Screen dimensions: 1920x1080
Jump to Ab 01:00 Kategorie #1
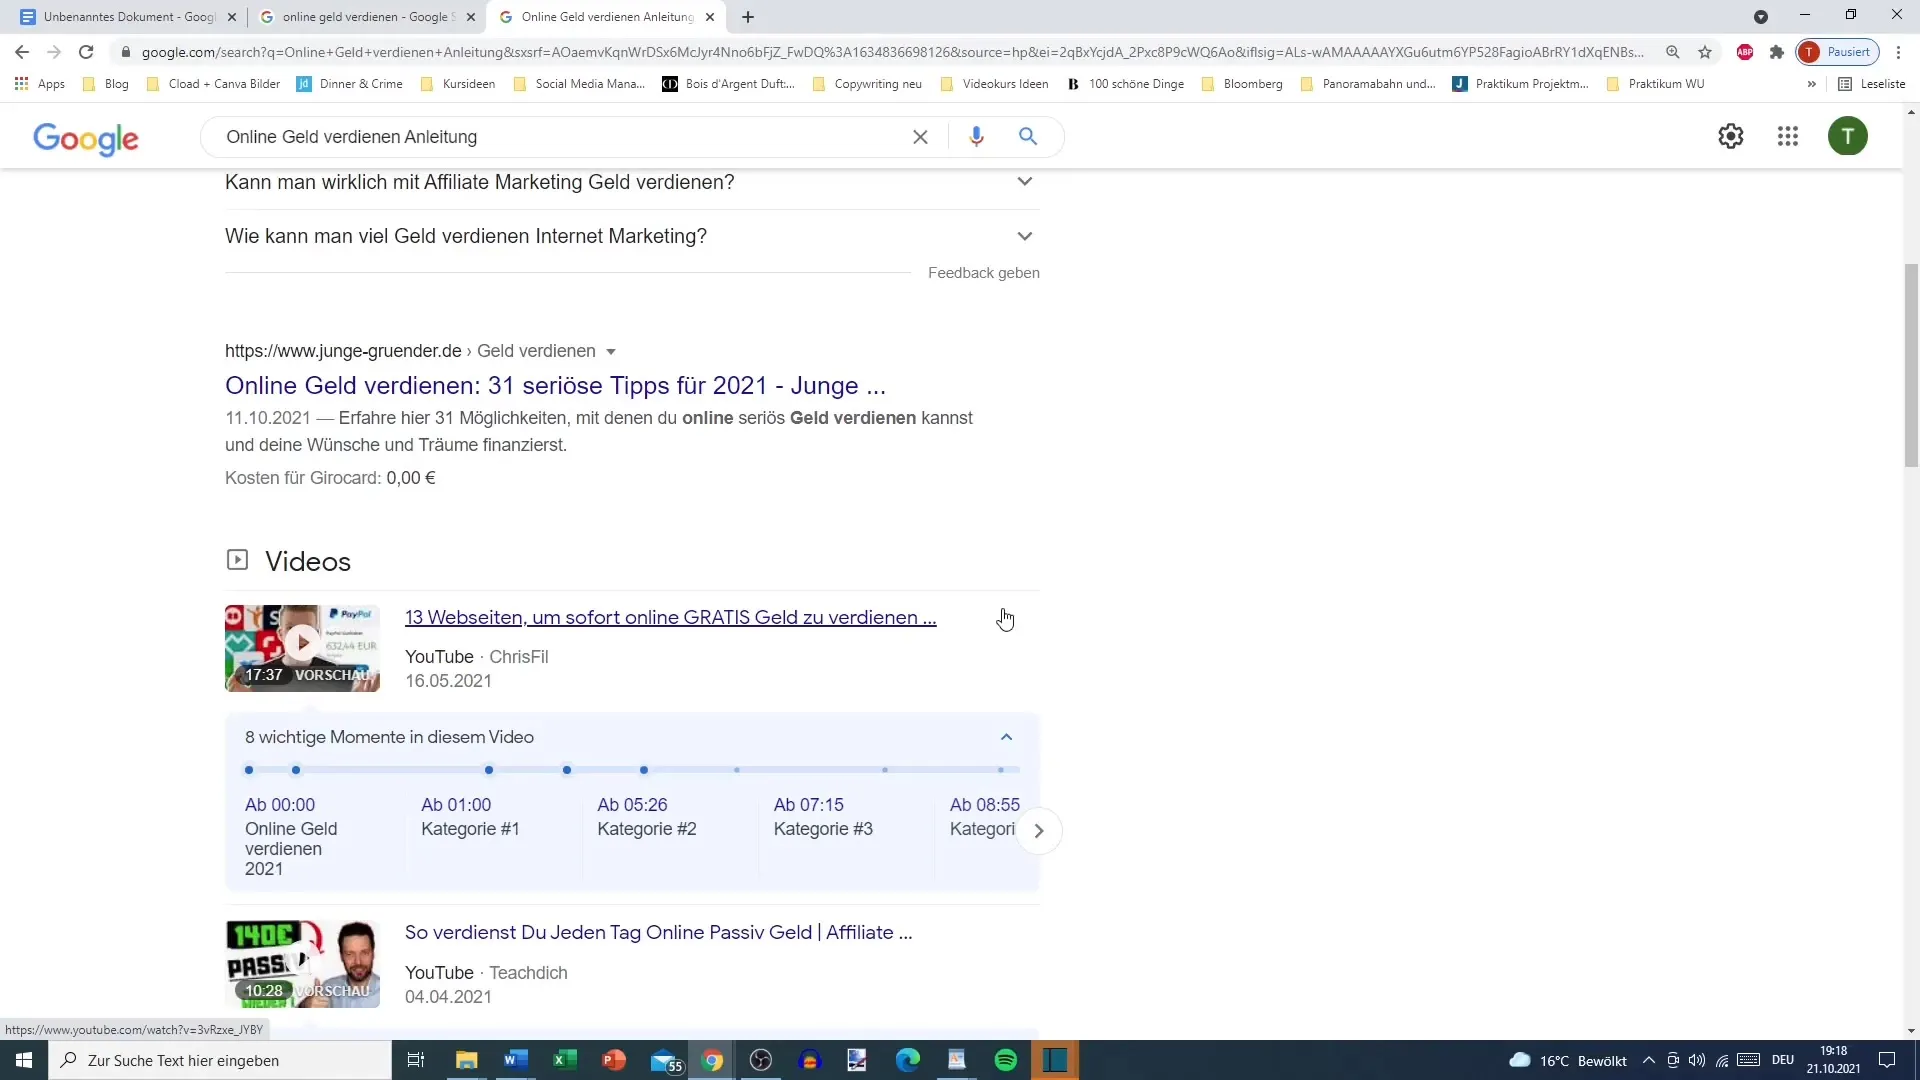click(x=470, y=817)
